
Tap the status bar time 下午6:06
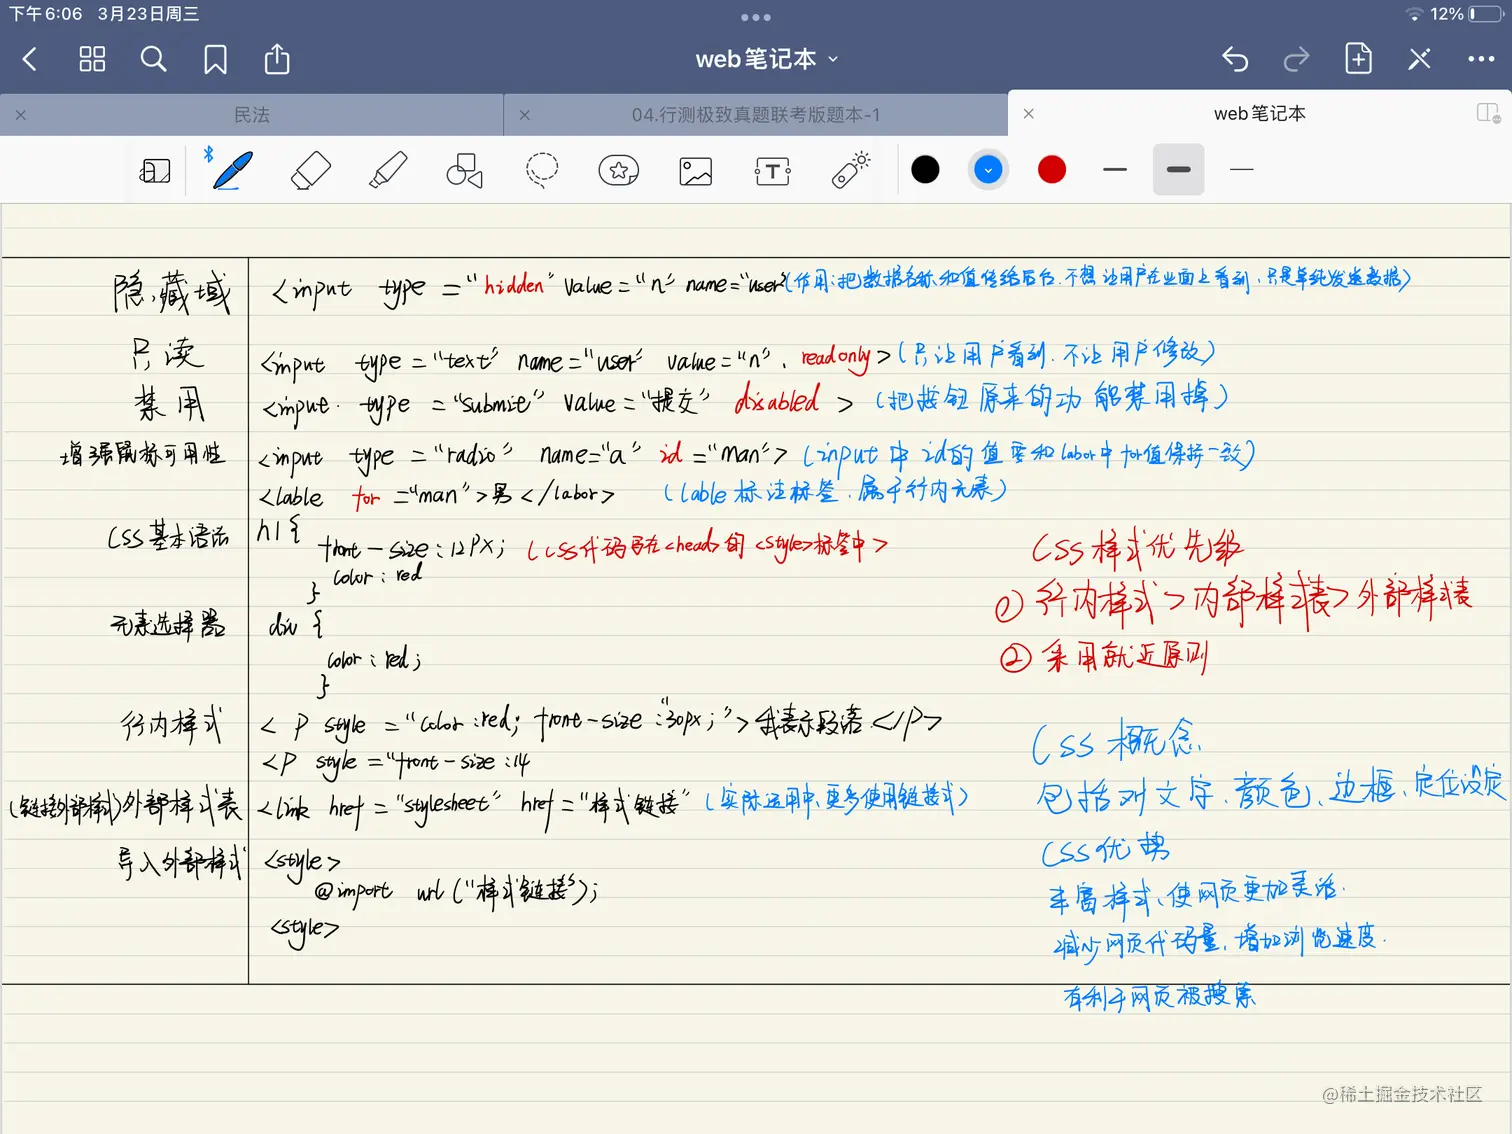46,14
